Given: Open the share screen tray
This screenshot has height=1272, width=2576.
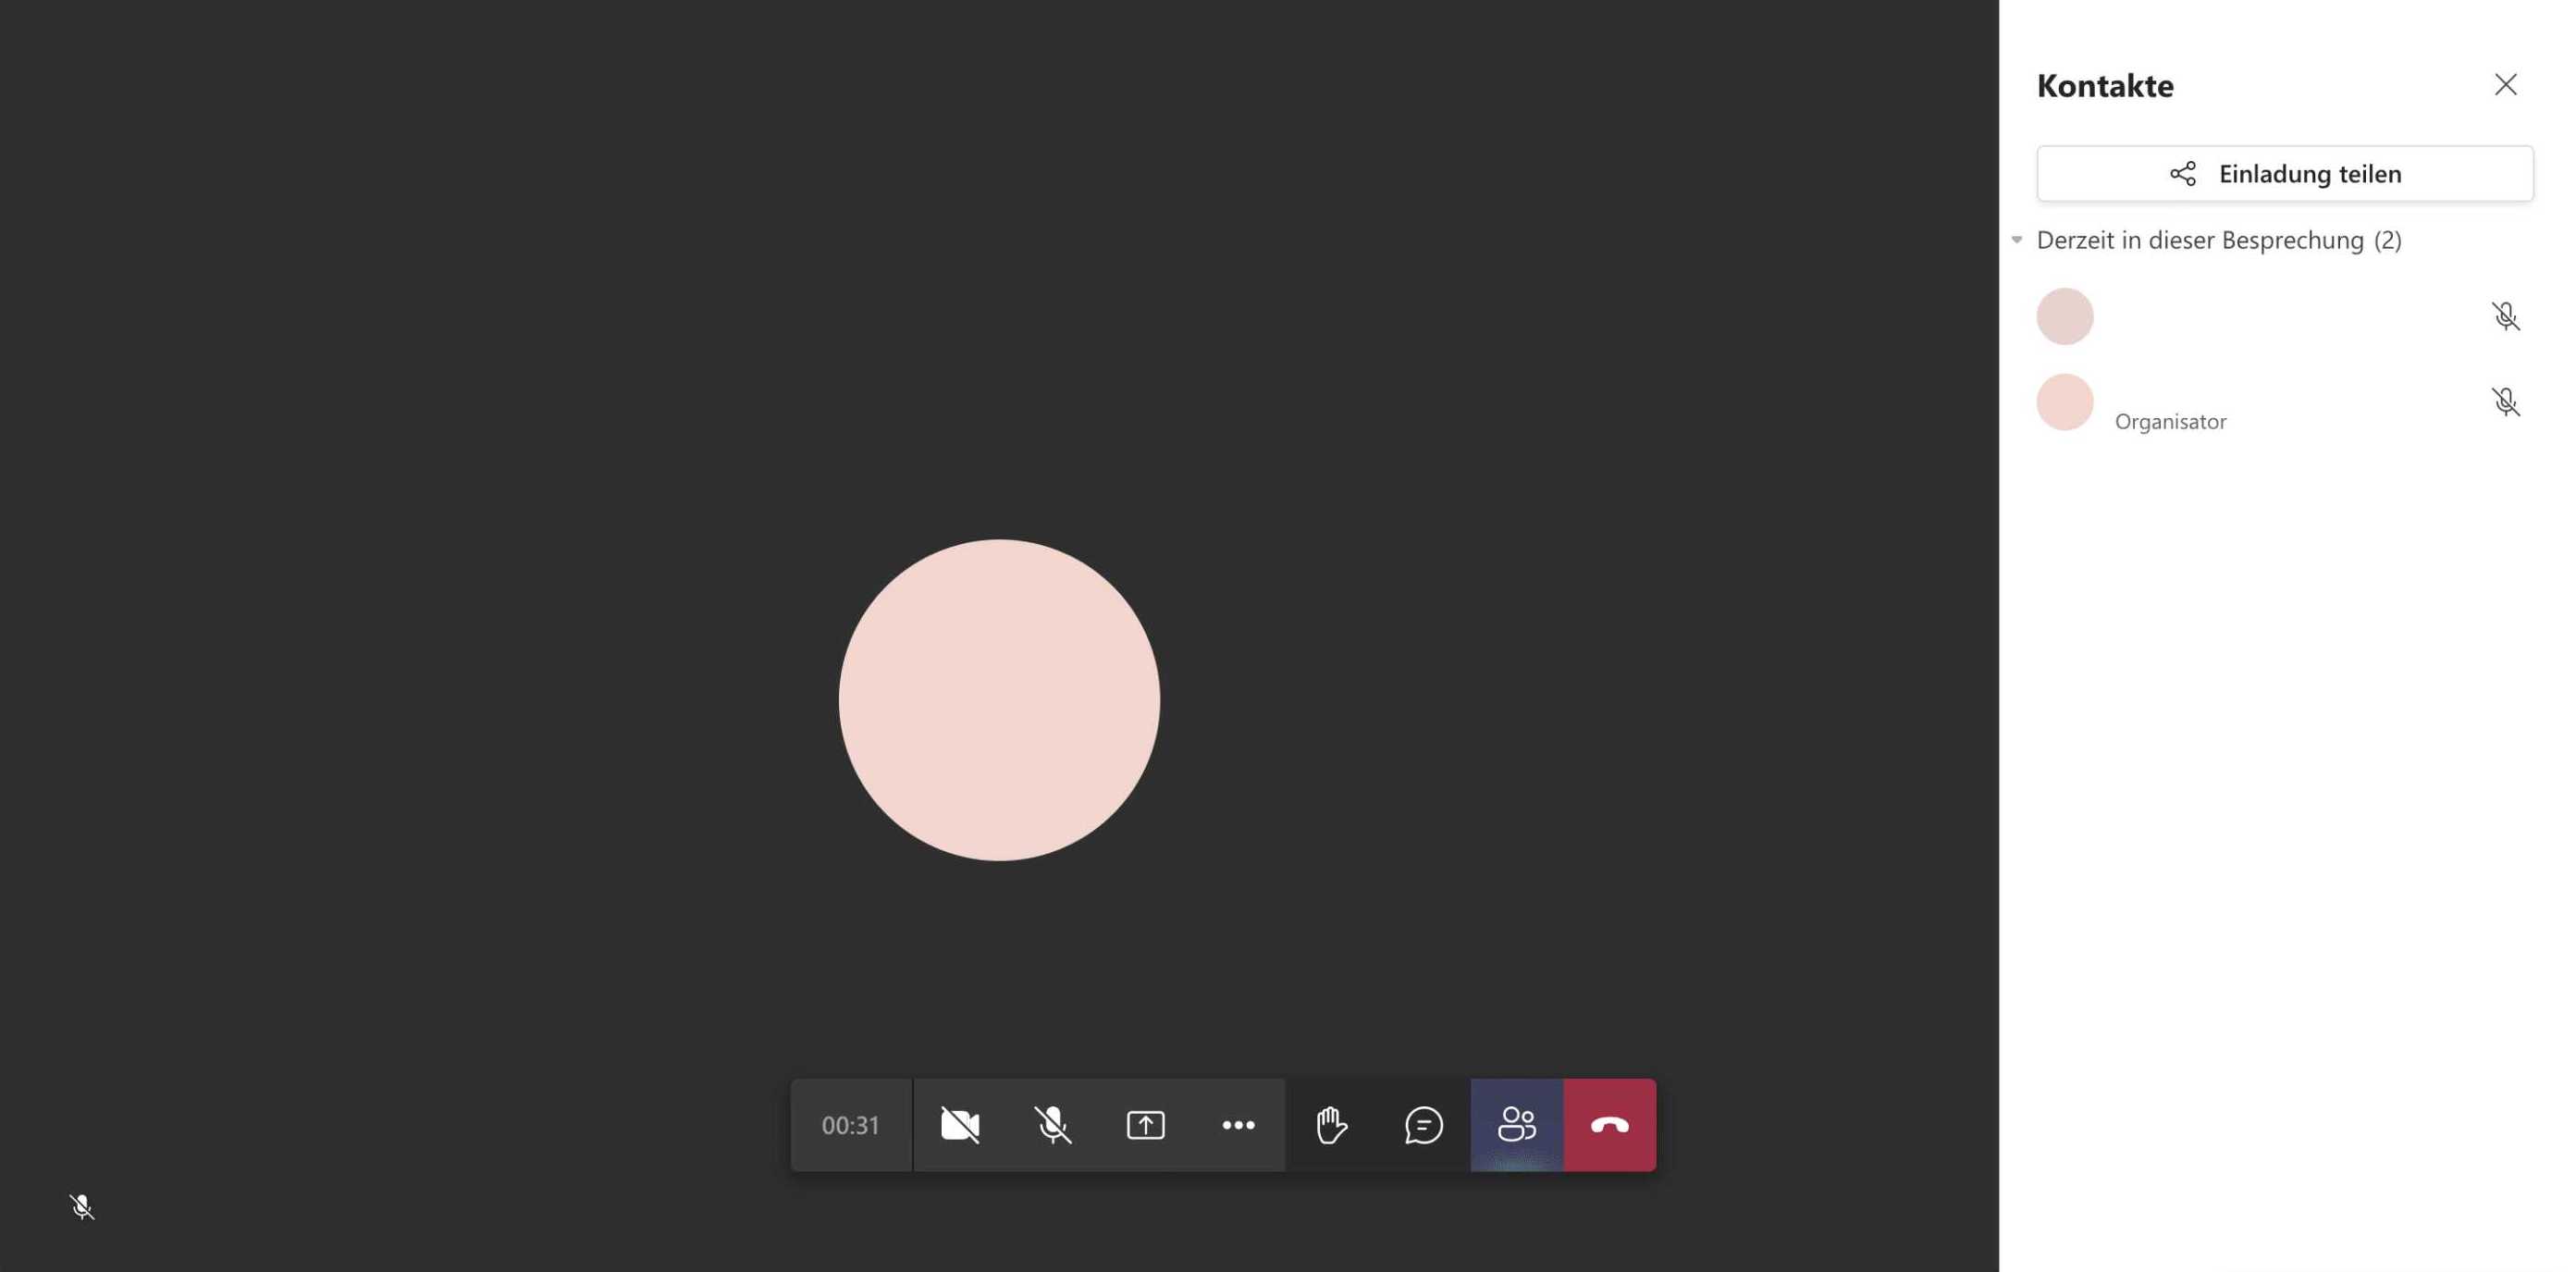Looking at the screenshot, I should [1146, 1125].
